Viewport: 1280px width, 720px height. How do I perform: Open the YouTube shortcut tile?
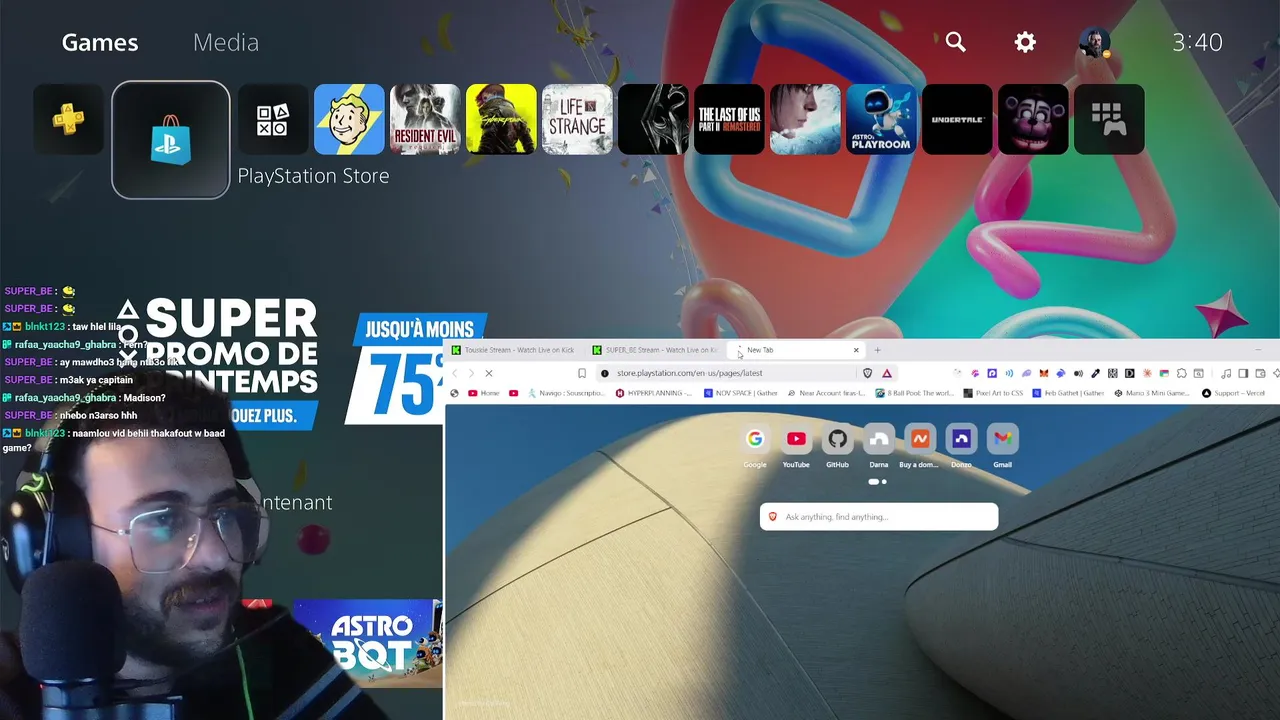pos(796,445)
